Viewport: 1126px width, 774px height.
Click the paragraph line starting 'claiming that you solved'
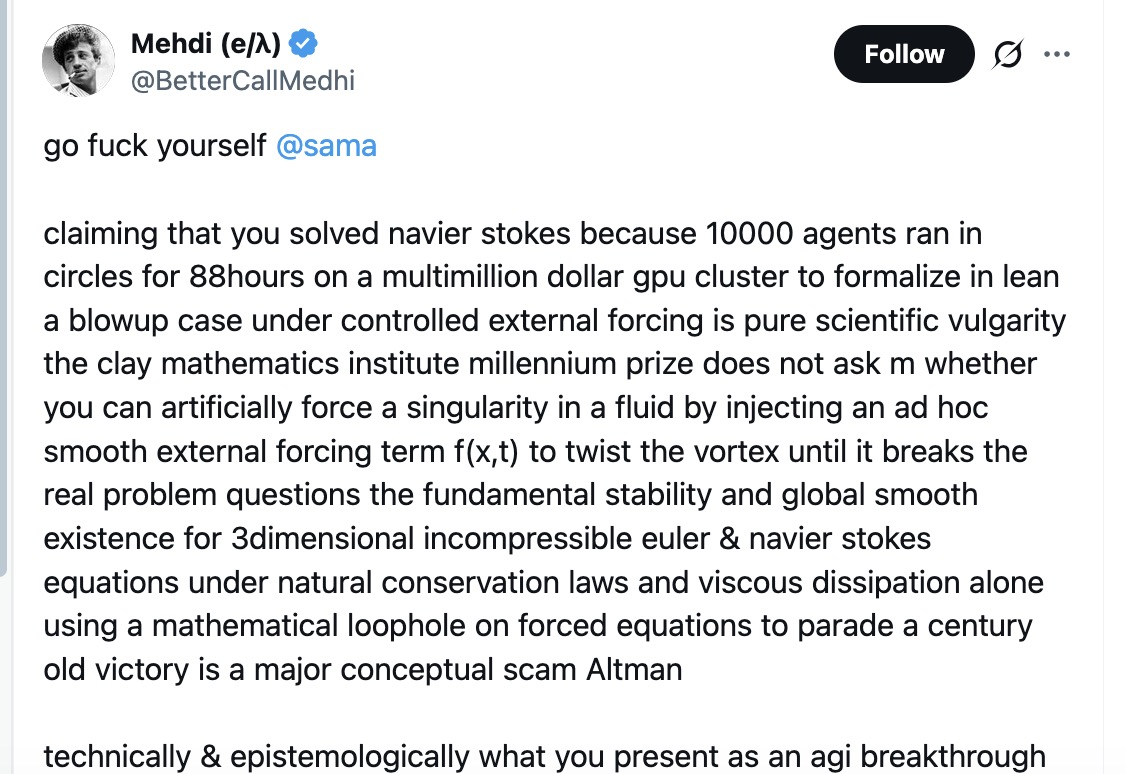coord(513,234)
